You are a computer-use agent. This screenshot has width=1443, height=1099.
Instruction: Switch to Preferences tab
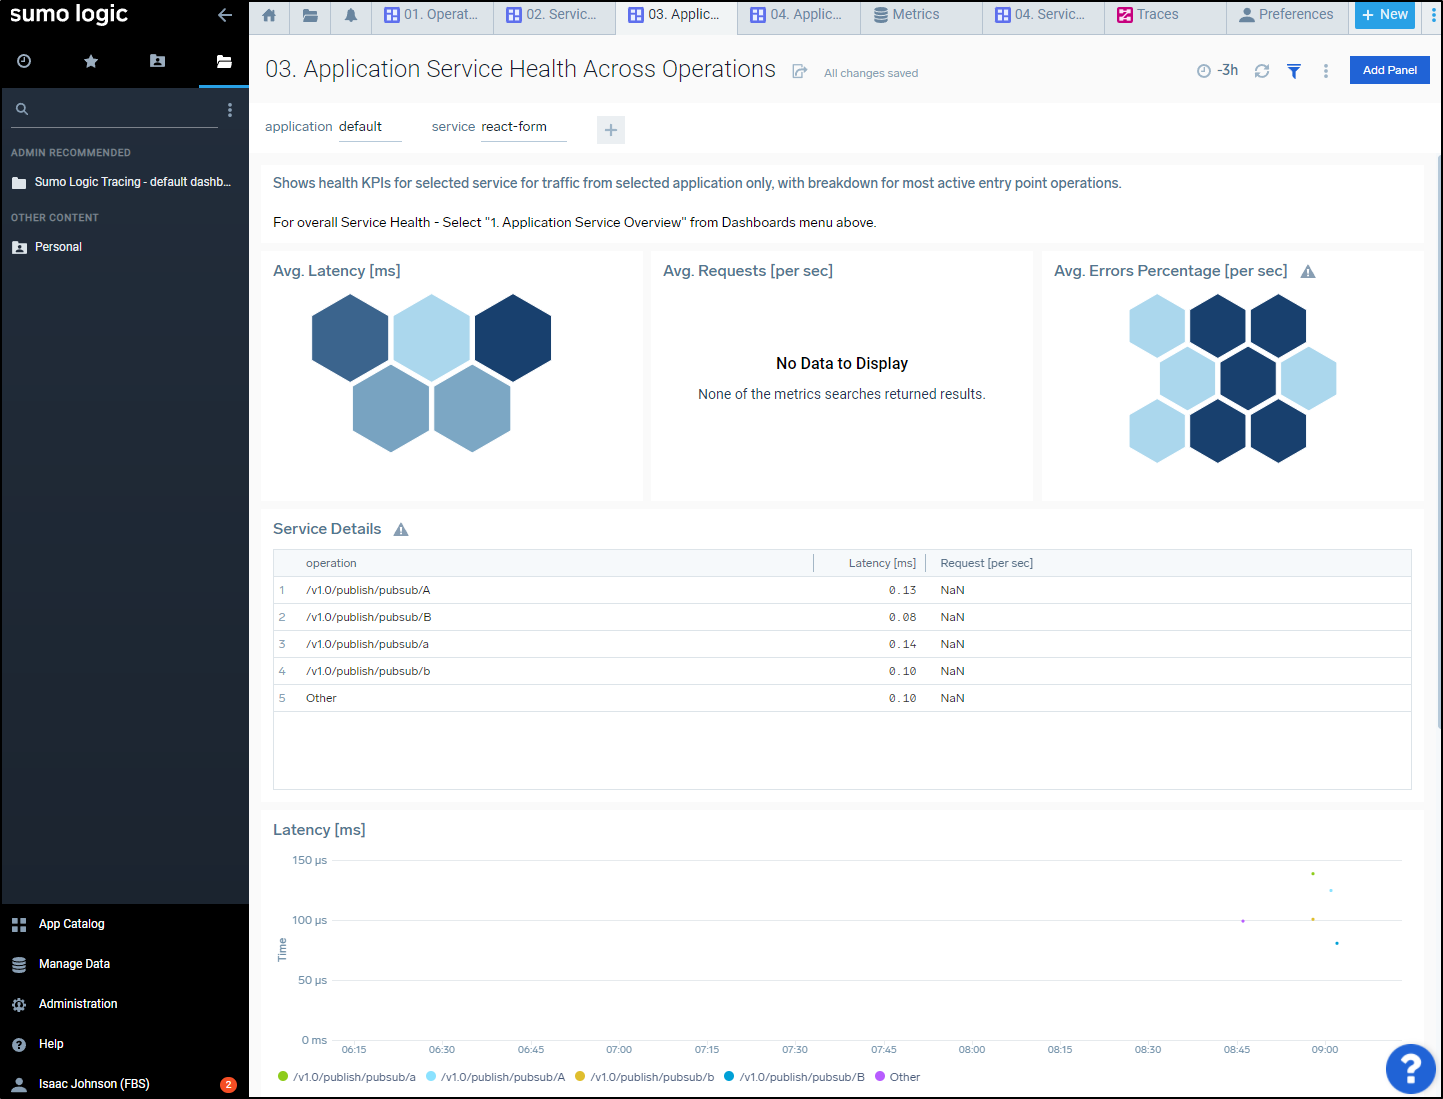tap(1286, 15)
